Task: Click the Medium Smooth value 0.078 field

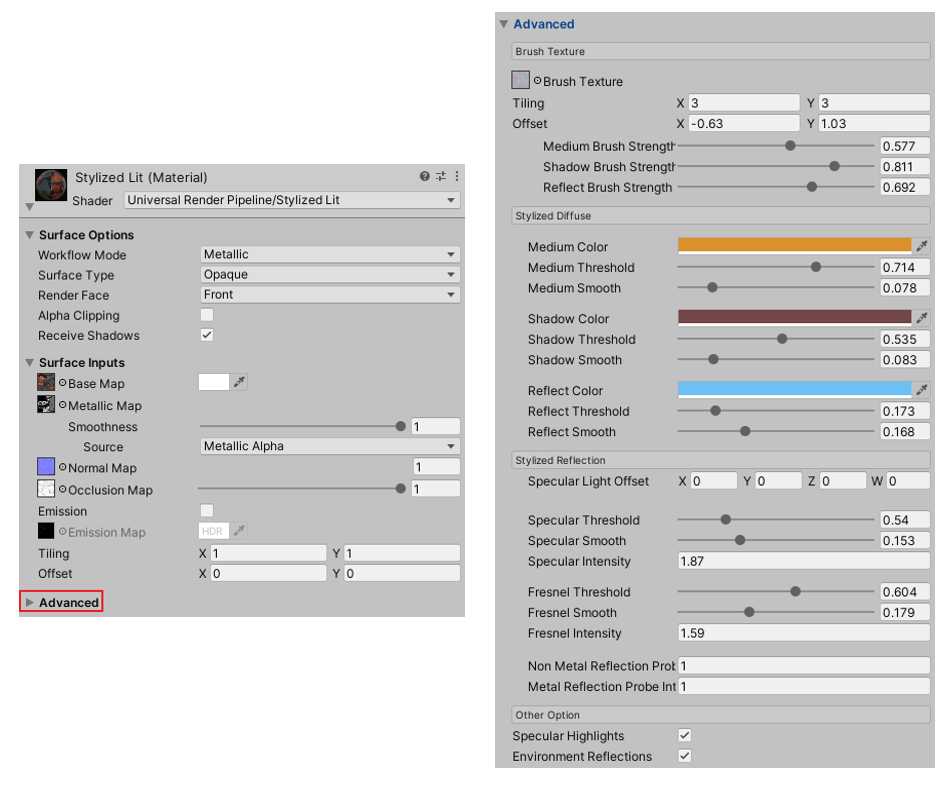Action: pyautogui.click(x=905, y=288)
